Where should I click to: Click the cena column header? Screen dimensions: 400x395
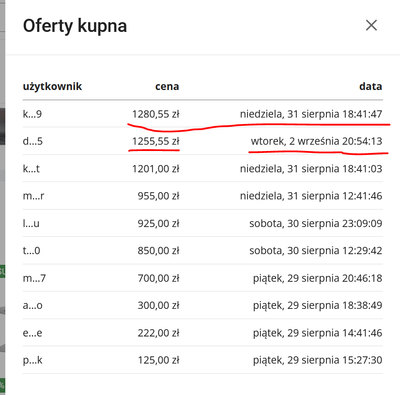(167, 87)
